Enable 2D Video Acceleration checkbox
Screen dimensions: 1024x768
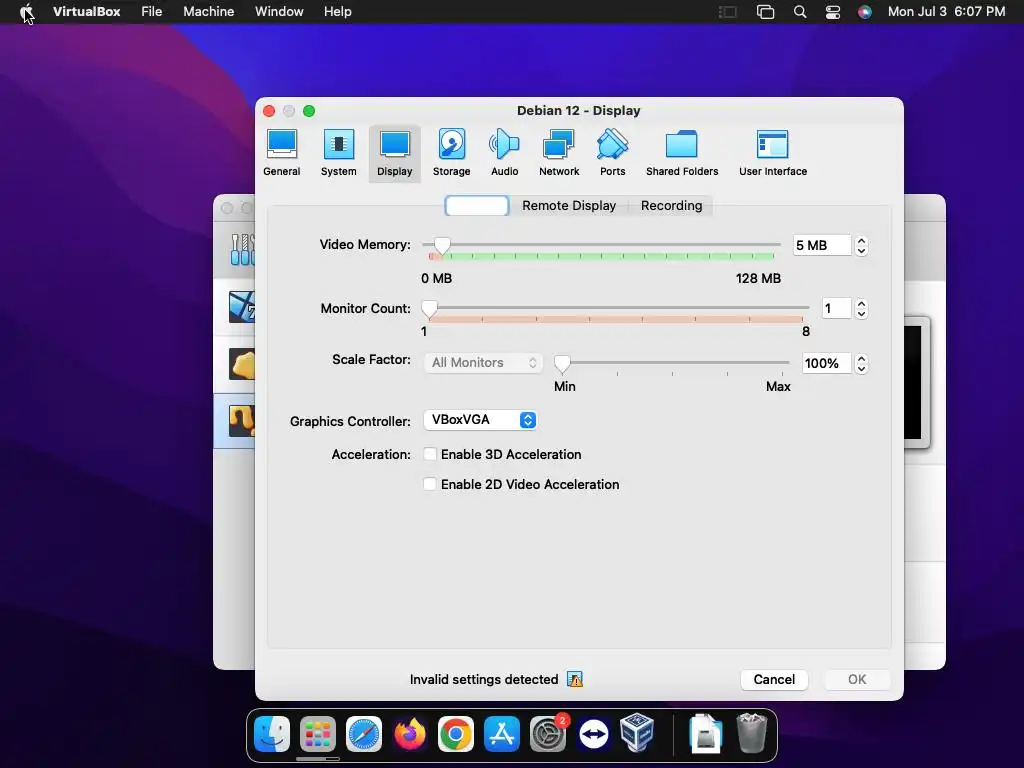430,484
